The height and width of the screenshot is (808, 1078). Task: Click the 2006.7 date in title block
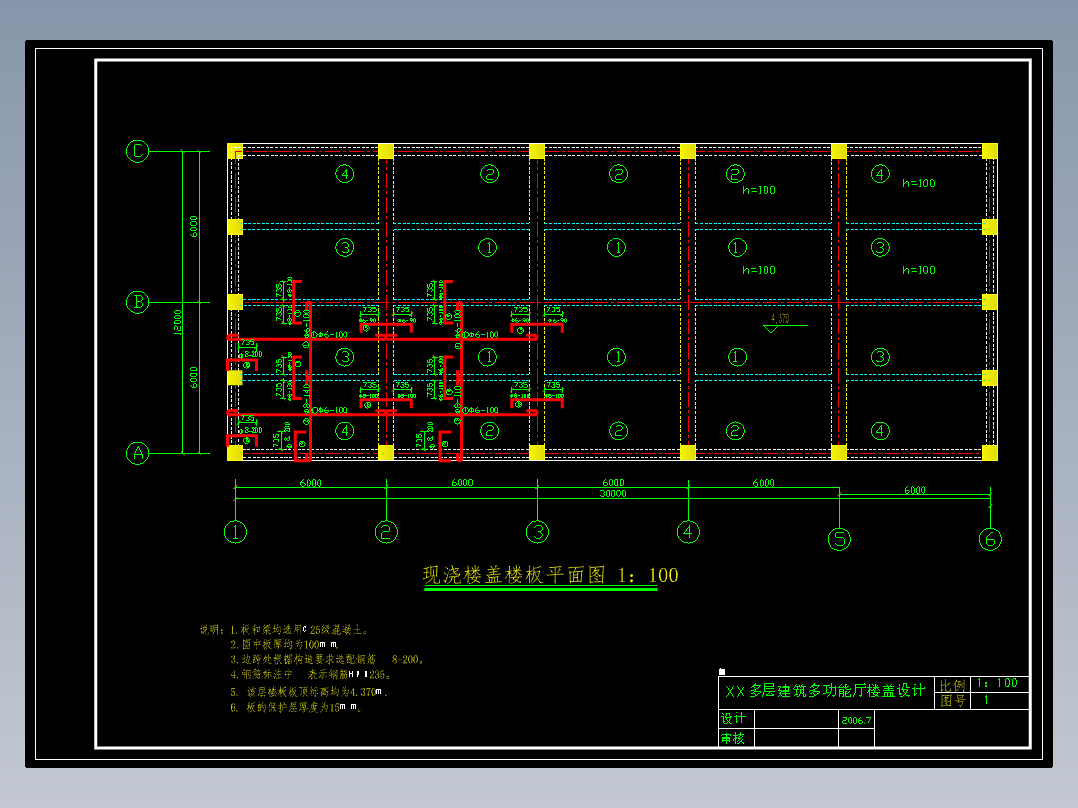coord(856,720)
